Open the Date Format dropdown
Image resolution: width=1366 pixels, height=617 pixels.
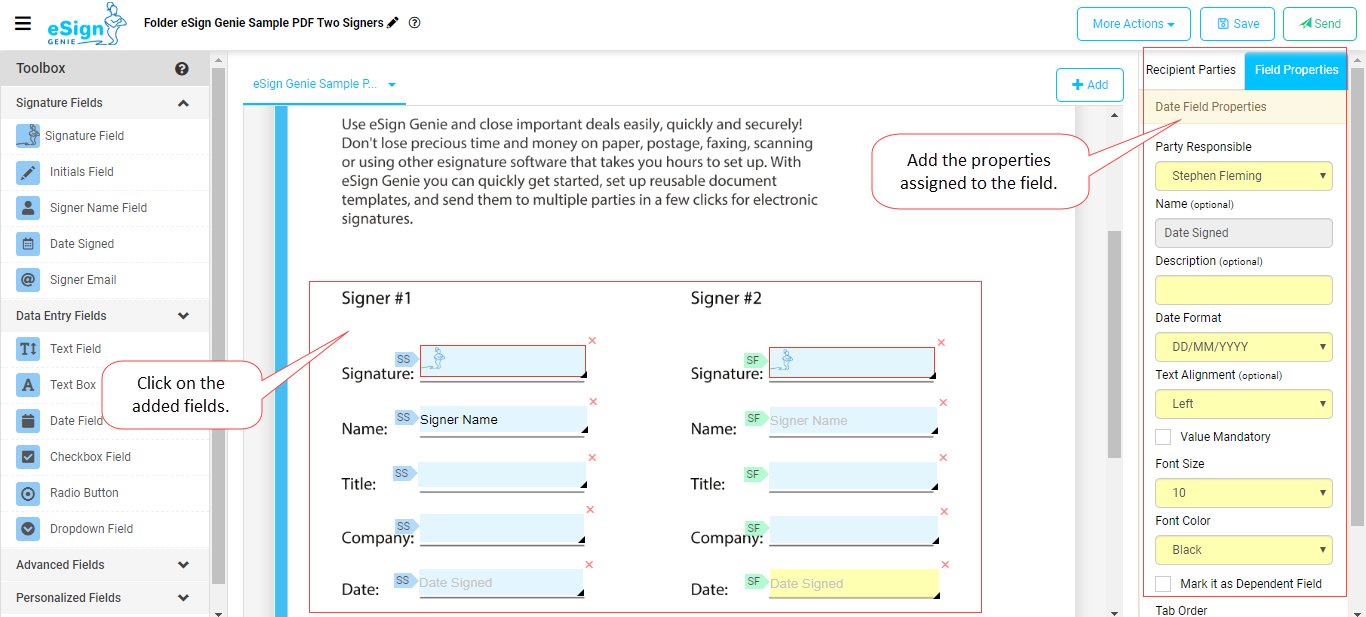click(1244, 347)
